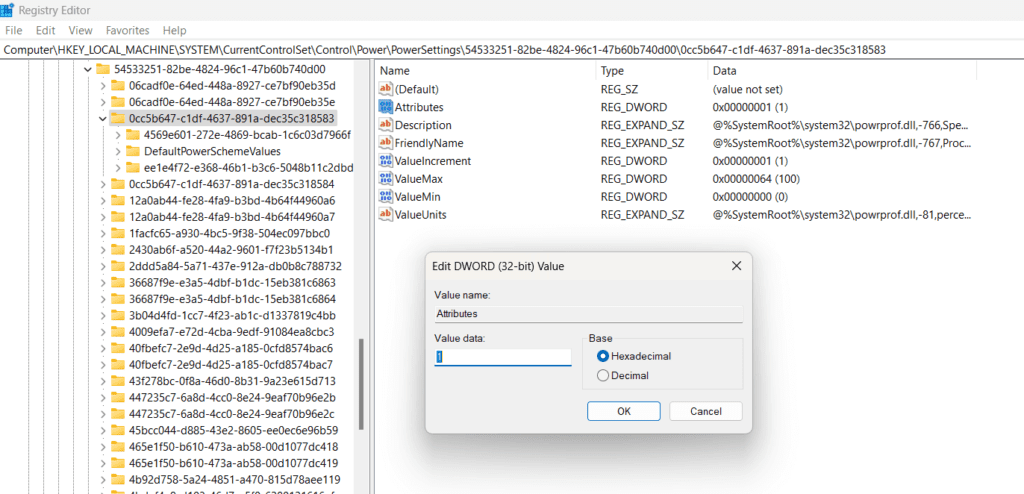The image size is (1024, 494).
Task: Click folder icon of 4b92d758-5a24-4851-a470-815d78aee119
Action: (x=118, y=480)
